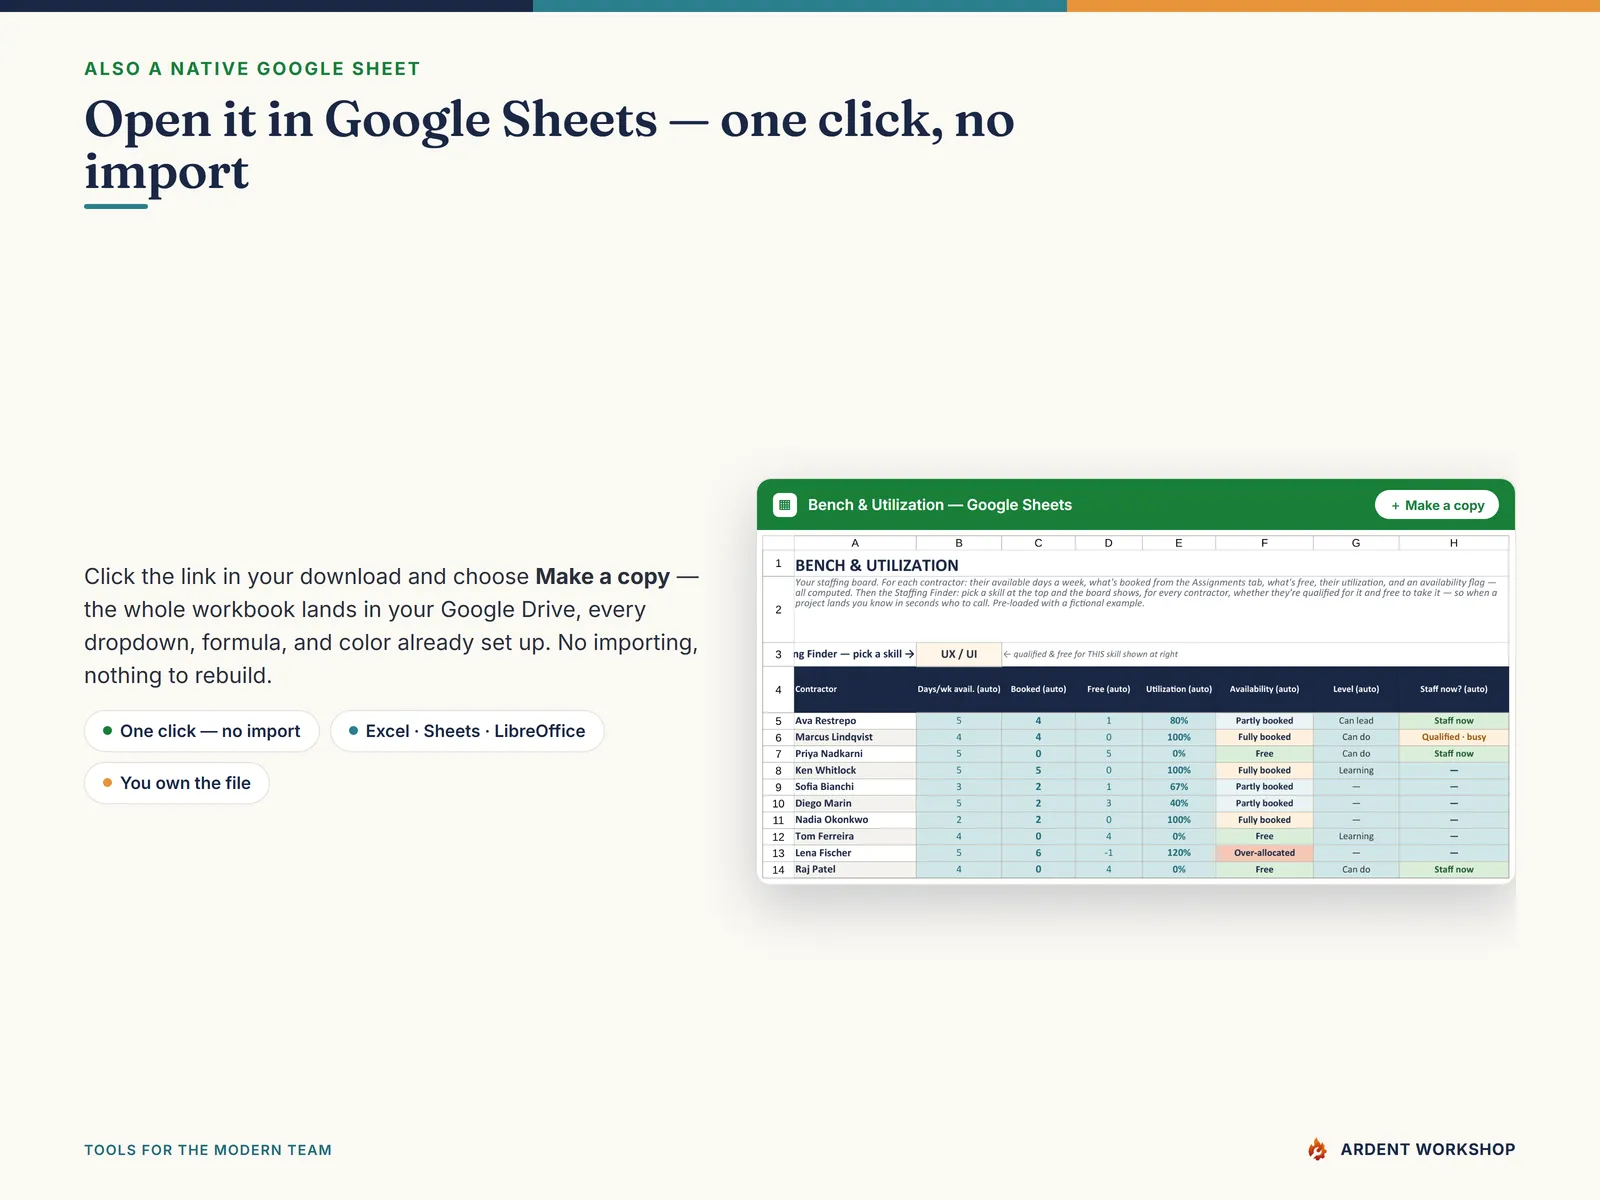Click the "ARDENT WORKSHOP" brand name
Screen dimensions: 1600x1200
click(x=1428, y=1150)
